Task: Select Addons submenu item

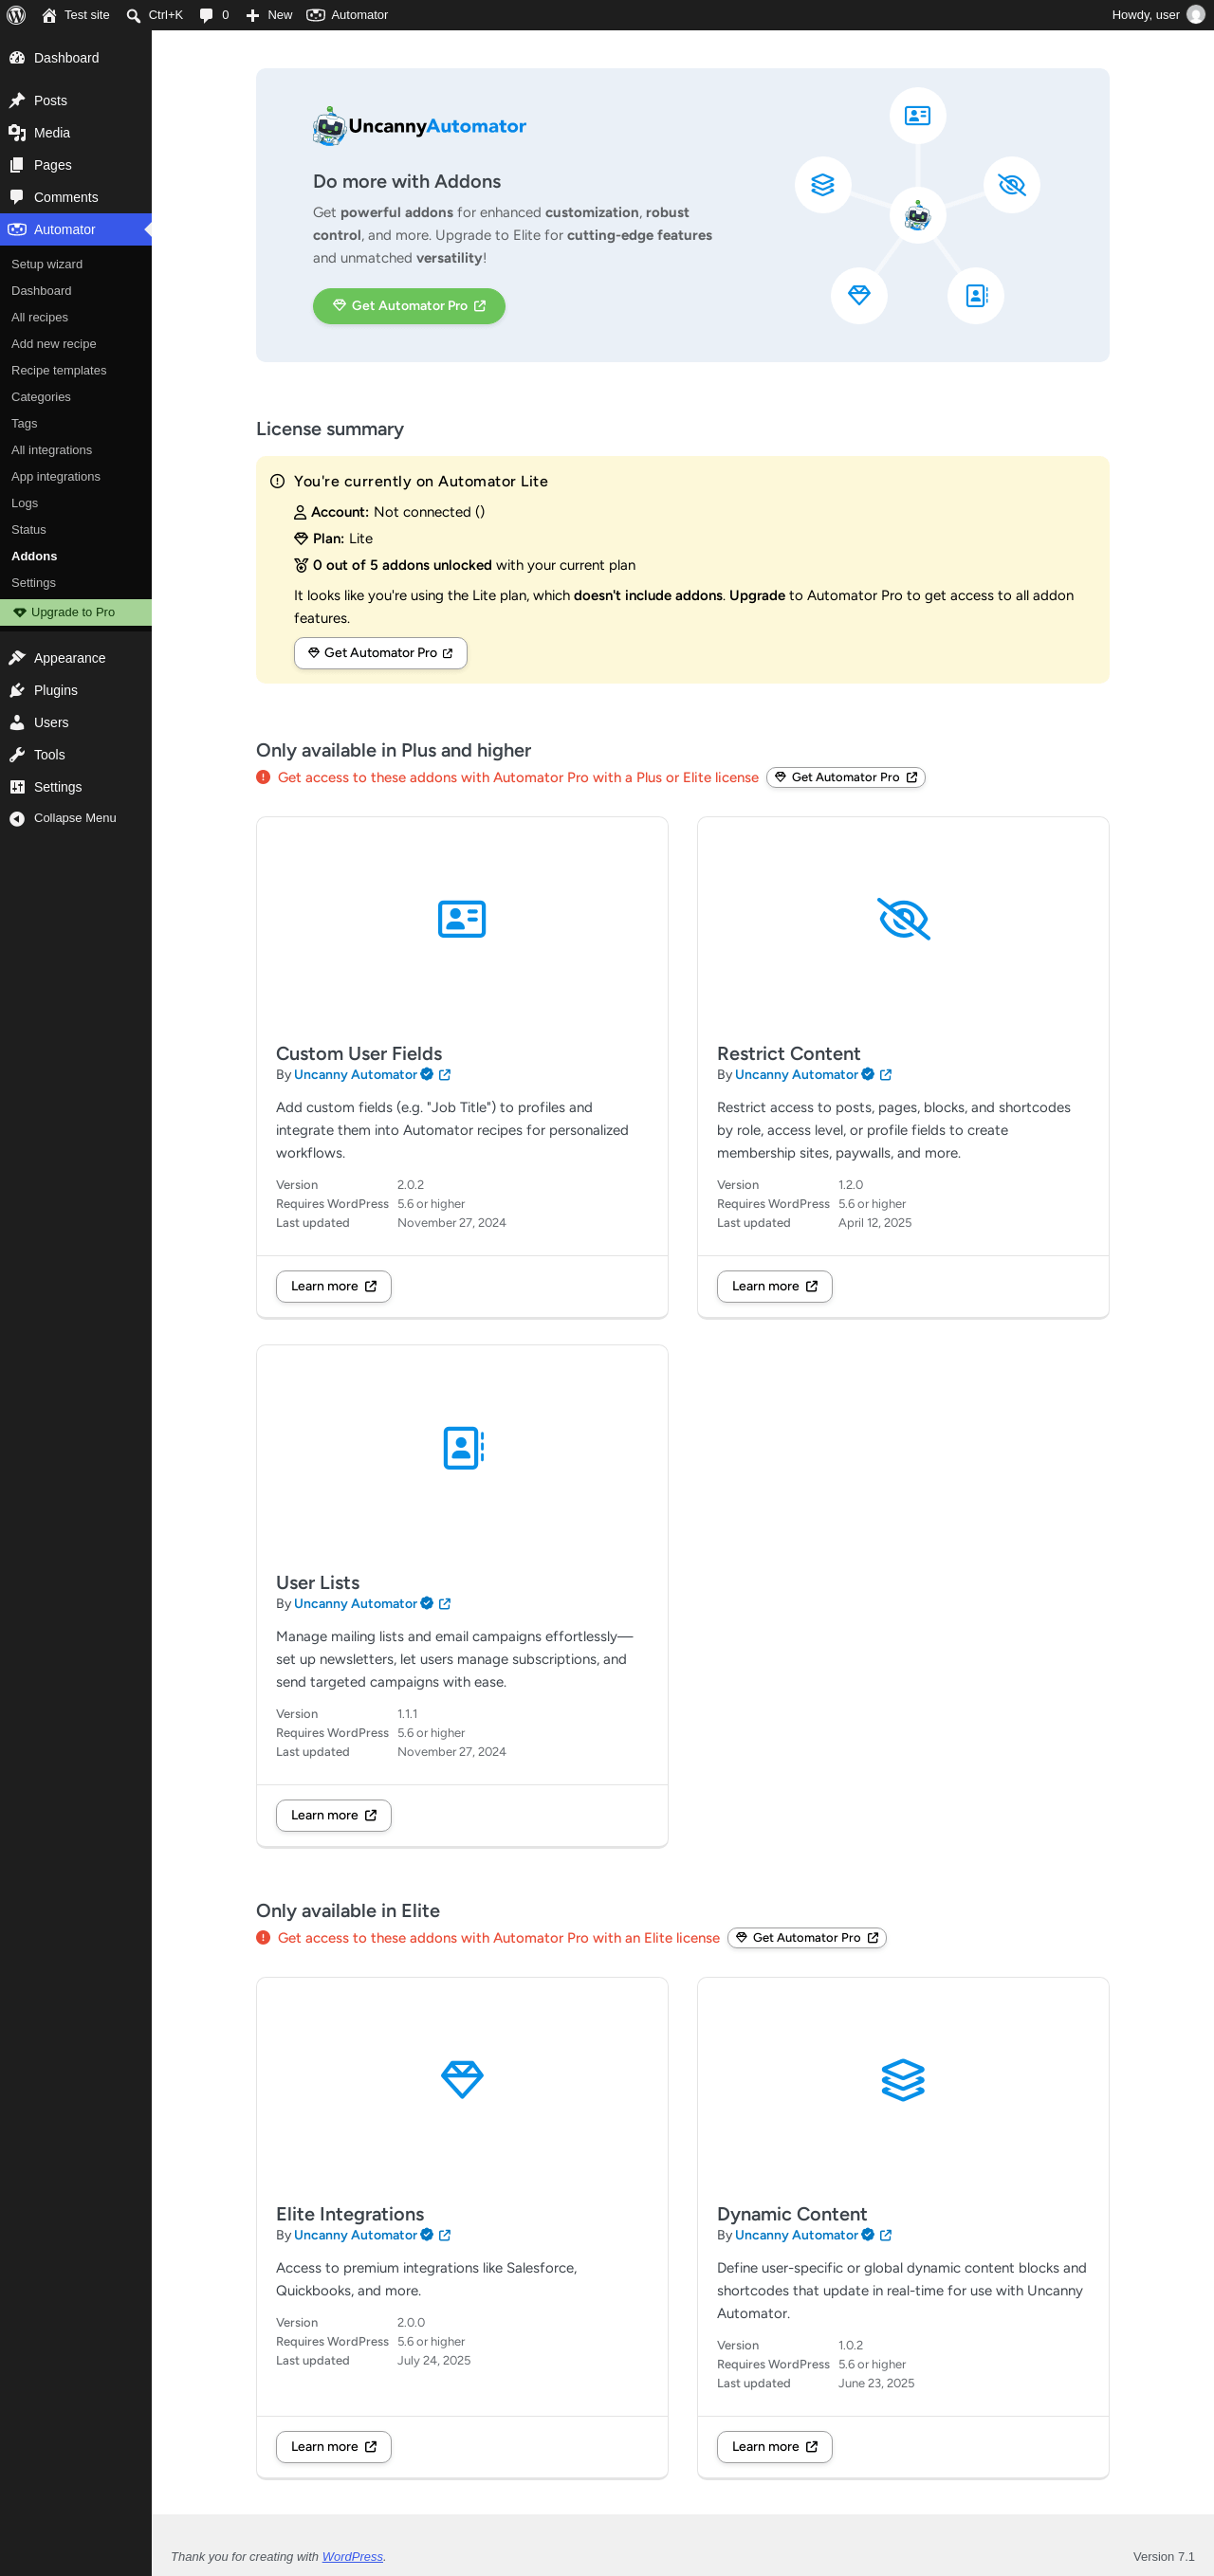Action: pos(76,556)
